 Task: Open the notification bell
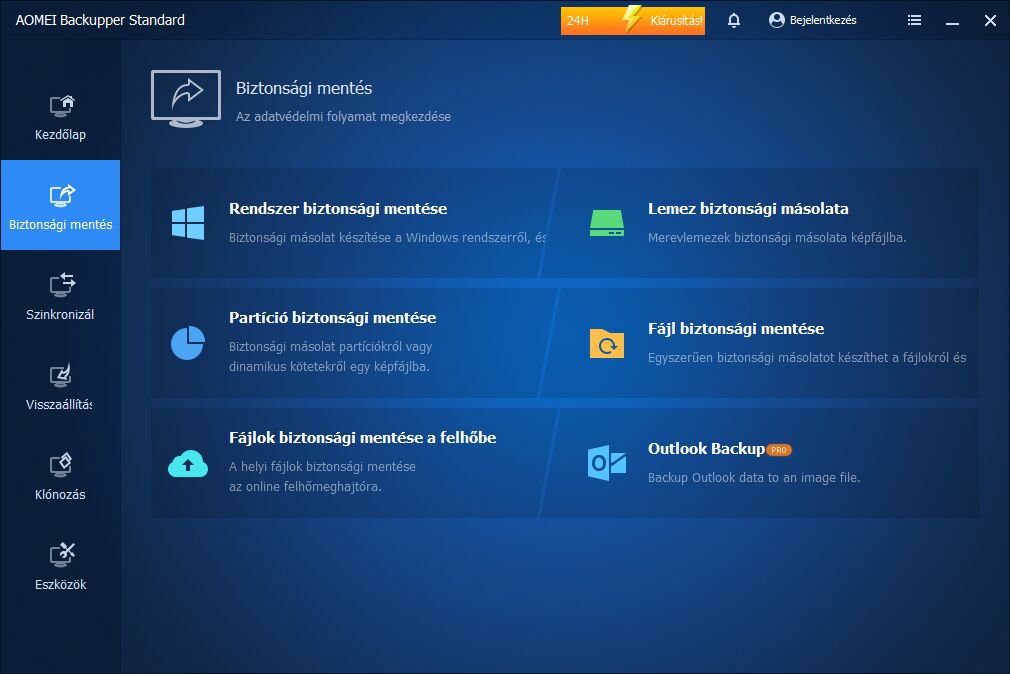coord(734,21)
